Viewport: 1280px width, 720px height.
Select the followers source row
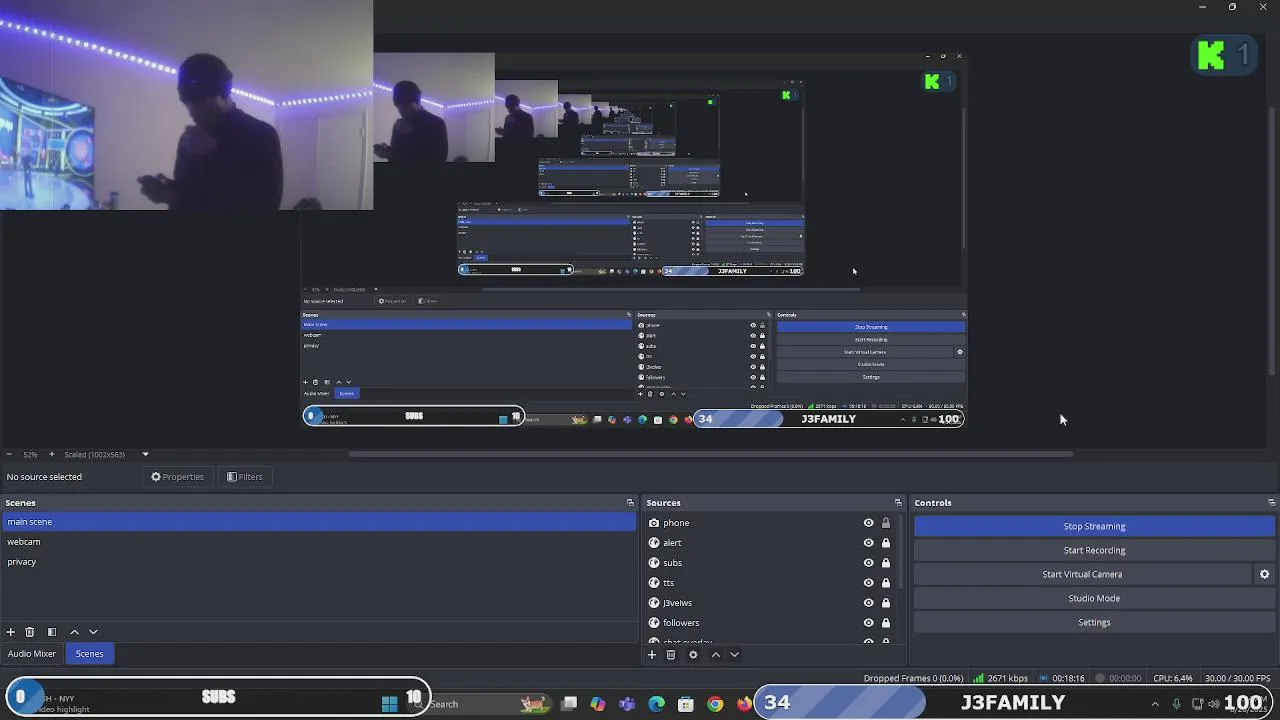(770, 623)
